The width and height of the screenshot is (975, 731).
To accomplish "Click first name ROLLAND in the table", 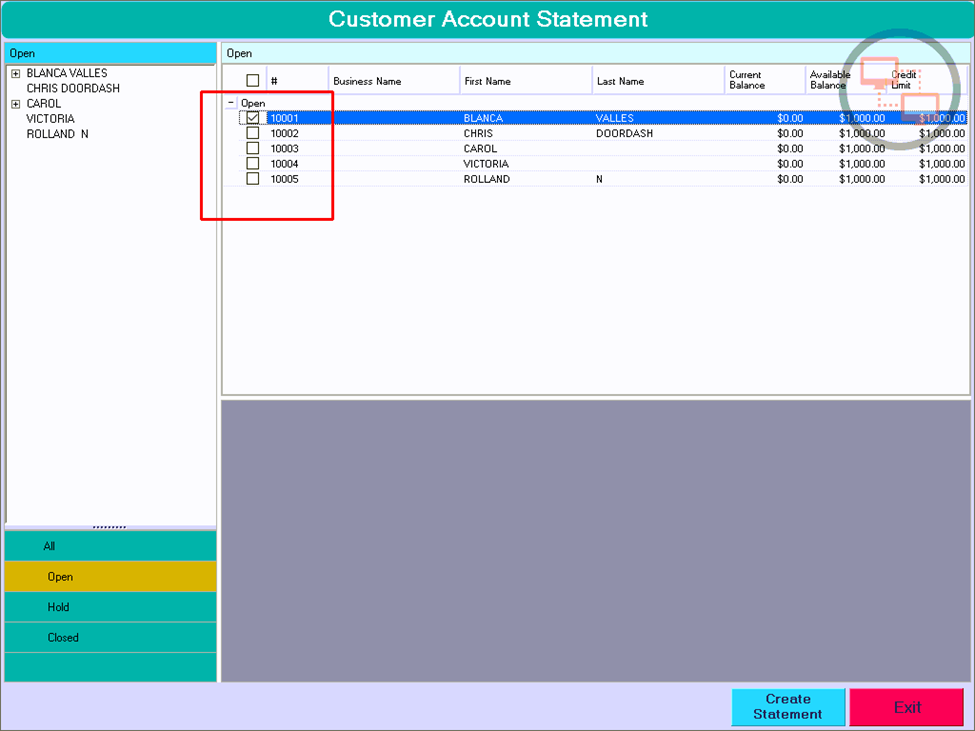I will 487,178.
